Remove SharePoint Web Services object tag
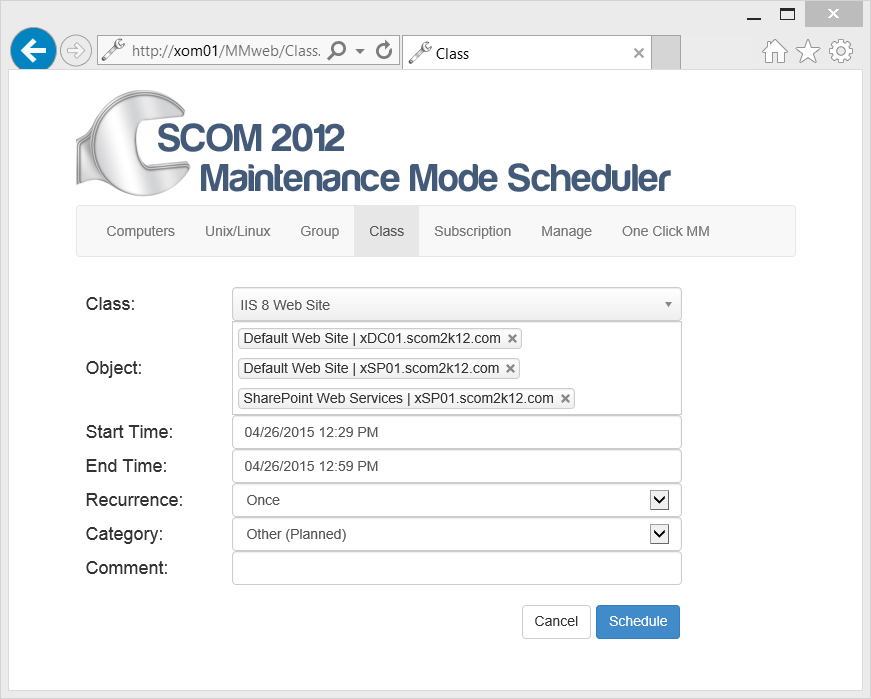The image size is (871, 699). click(565, 398)
